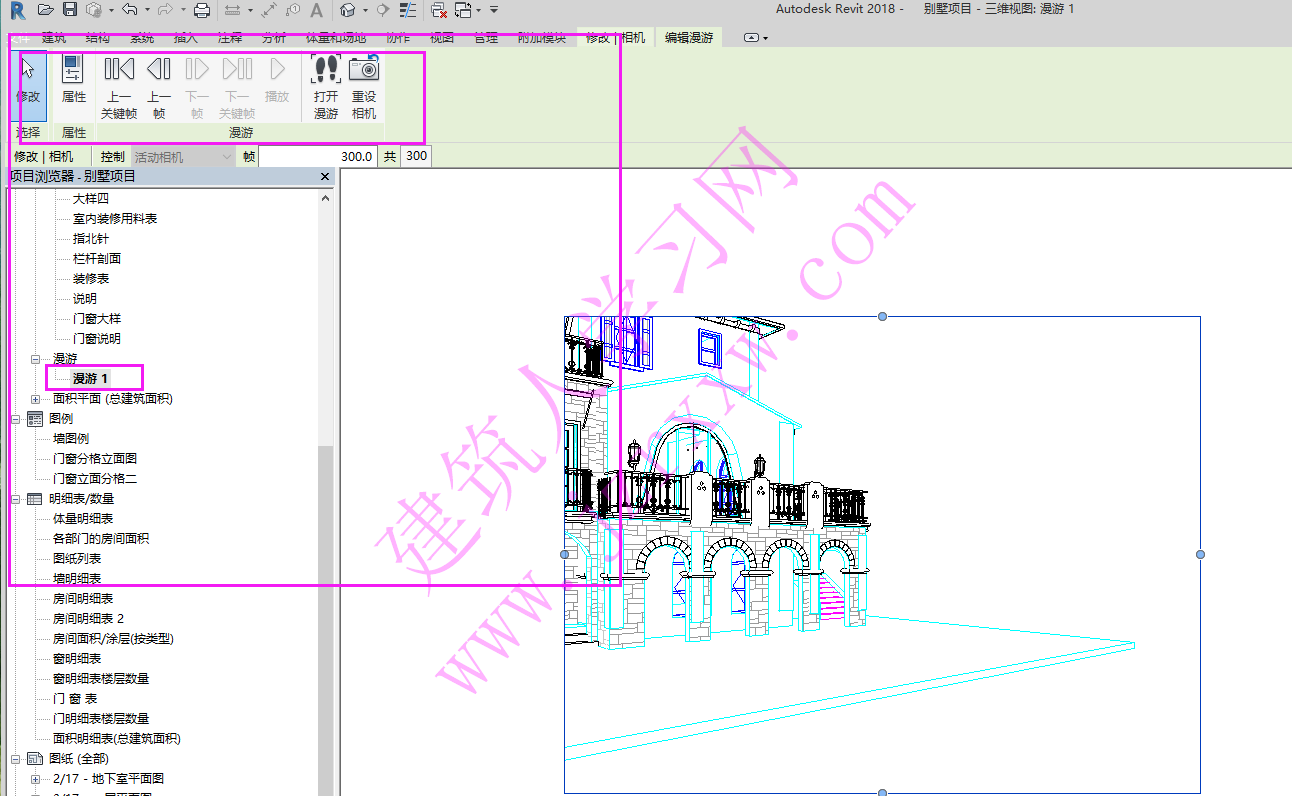Select 门明细表楼层数量 schedule
The width and height of the screenshot is (1292, 796).
(x=101, y=718)
